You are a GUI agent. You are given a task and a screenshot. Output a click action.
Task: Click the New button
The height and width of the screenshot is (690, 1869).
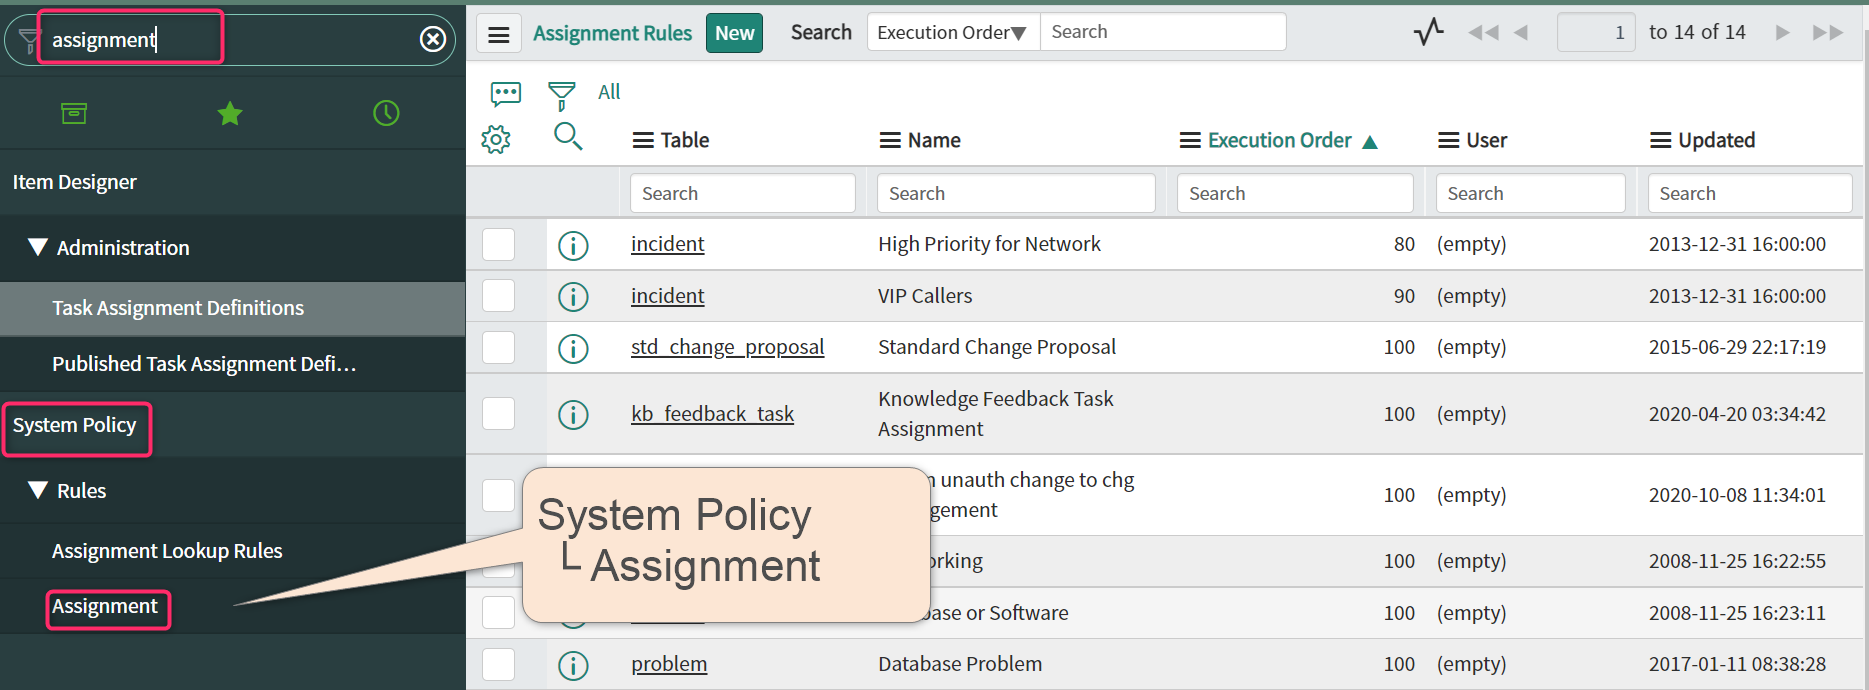(x=734, y=33)
